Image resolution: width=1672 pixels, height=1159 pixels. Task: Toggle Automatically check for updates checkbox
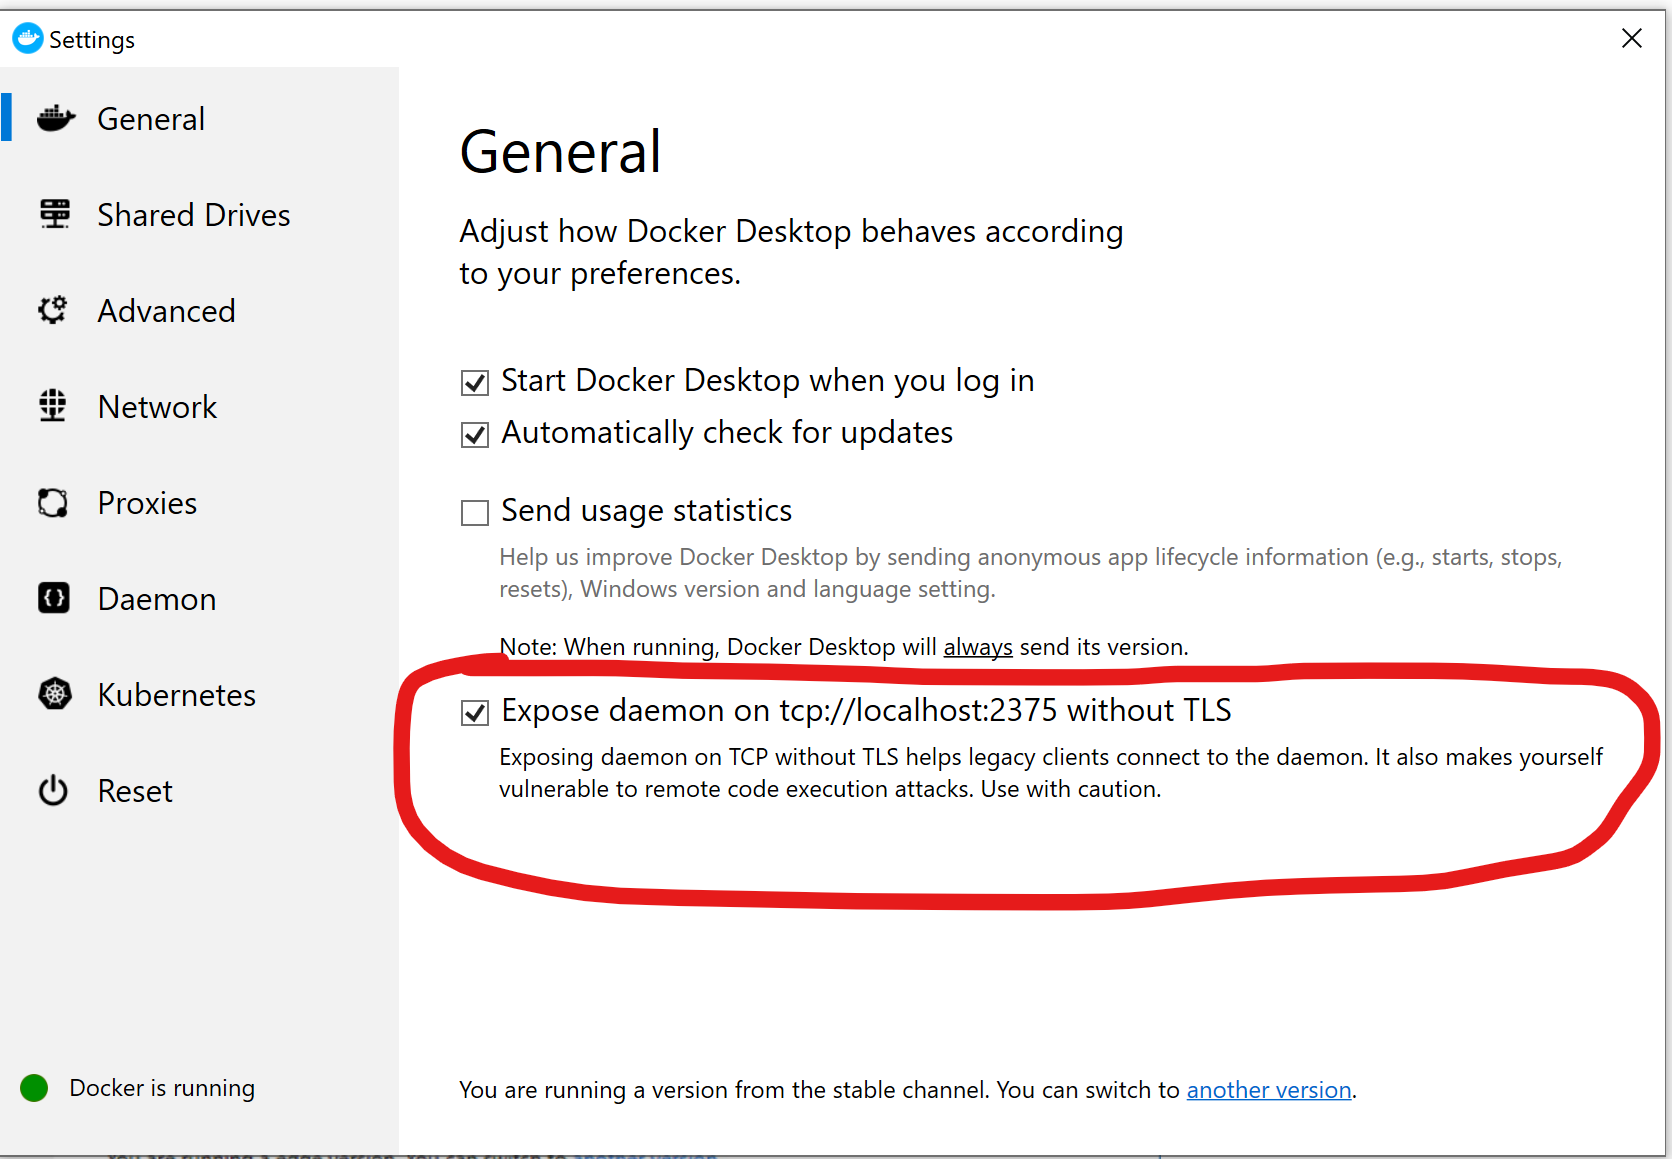[x=475, y=434]
